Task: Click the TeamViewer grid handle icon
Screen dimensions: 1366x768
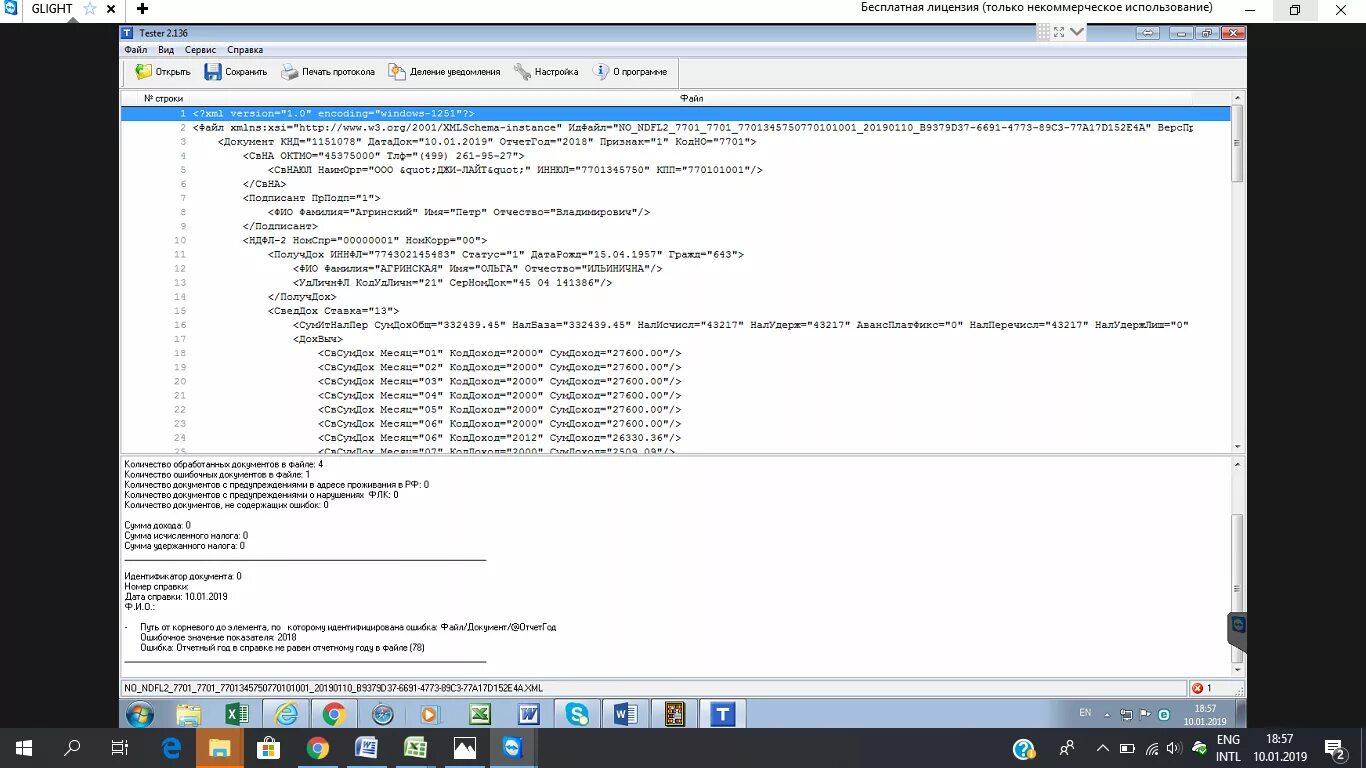Action: (1044, 32)
